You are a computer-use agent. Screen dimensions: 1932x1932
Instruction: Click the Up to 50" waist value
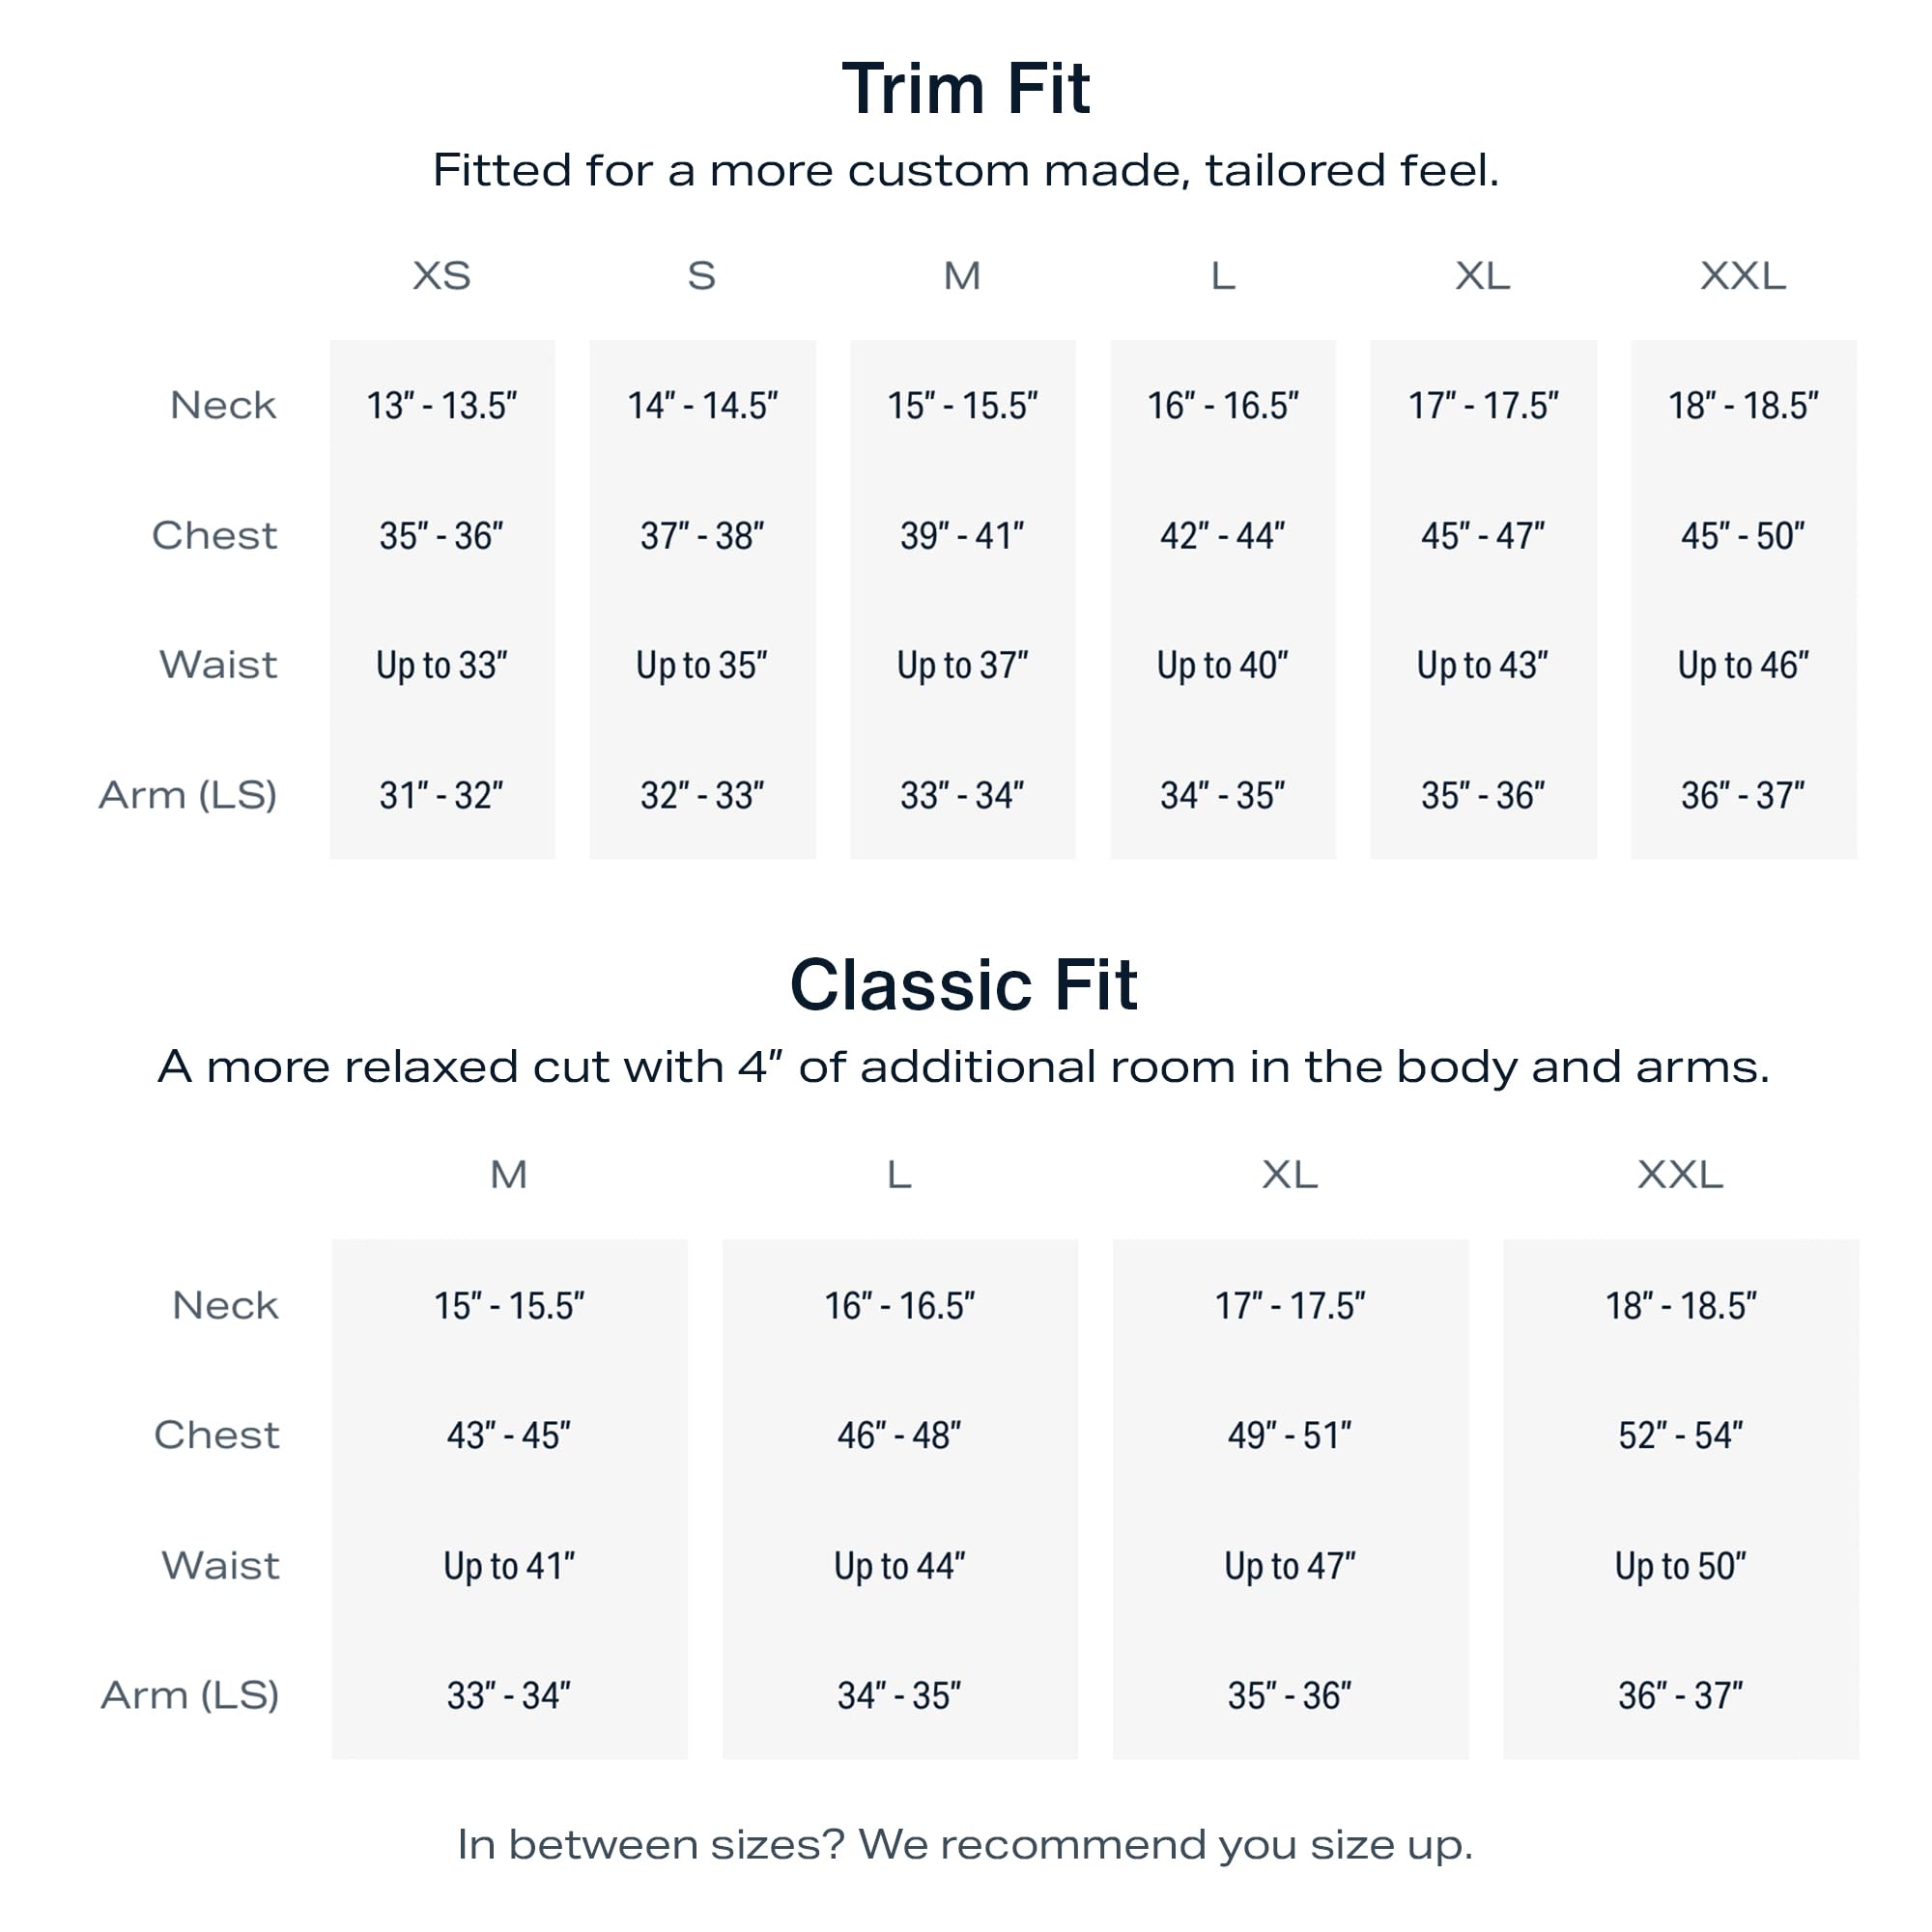coord(1680,1566)
